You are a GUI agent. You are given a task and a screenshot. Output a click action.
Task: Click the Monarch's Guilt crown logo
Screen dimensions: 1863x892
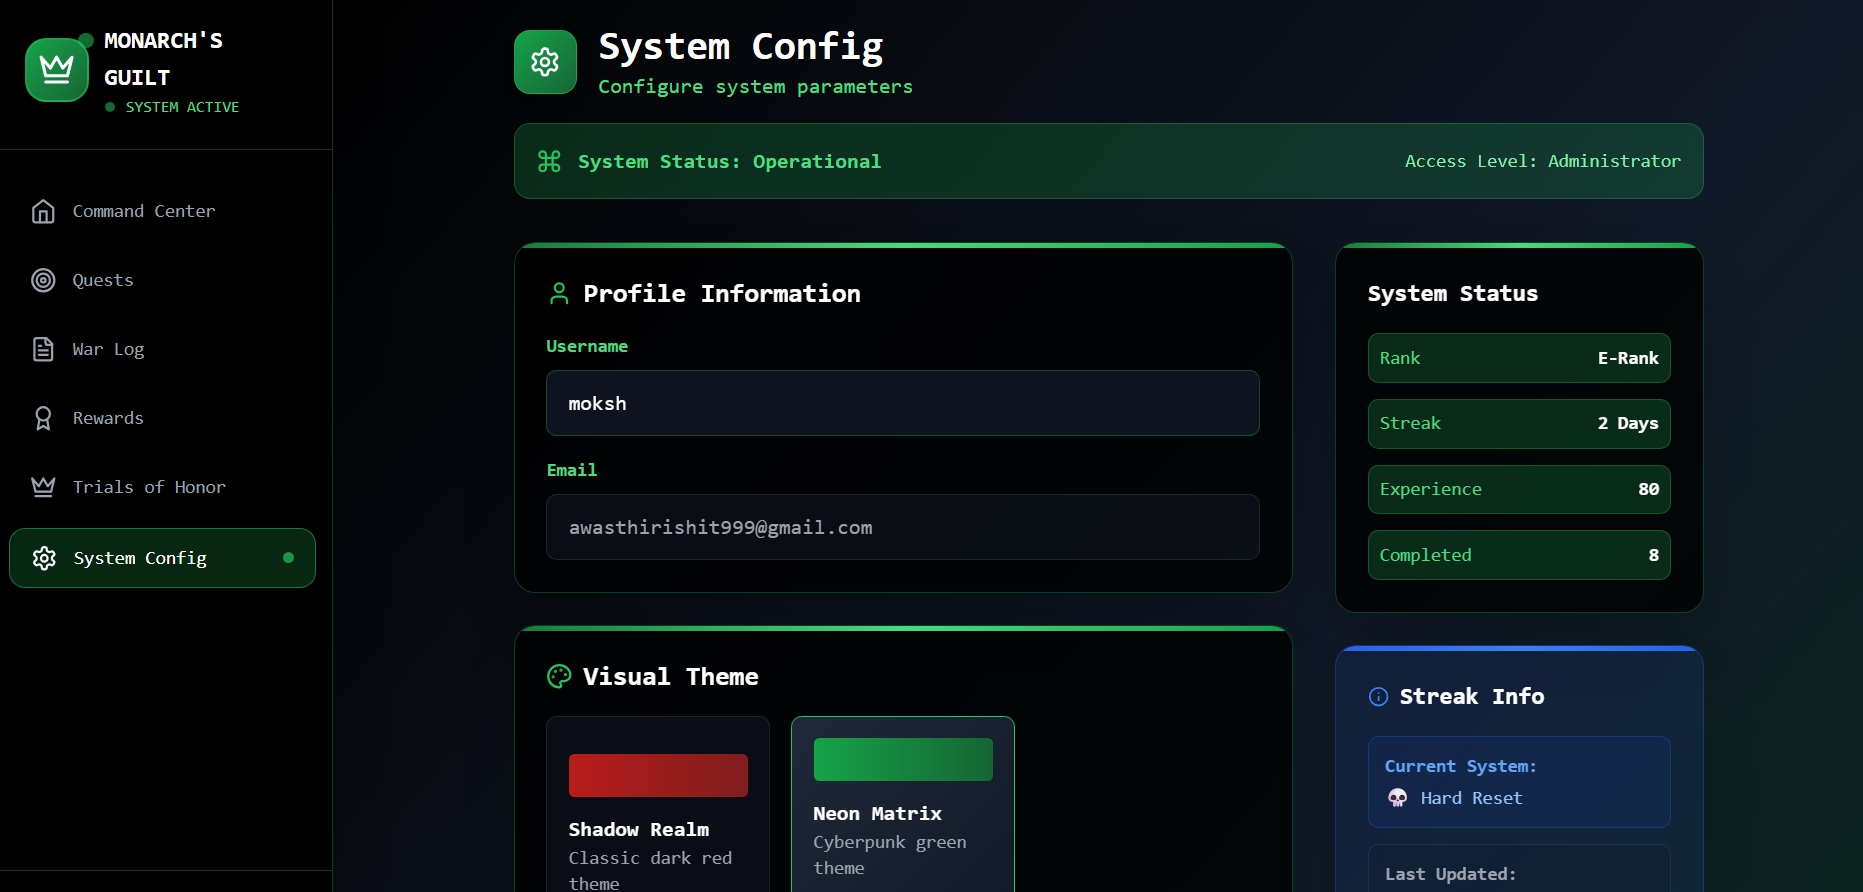point(57,70)
